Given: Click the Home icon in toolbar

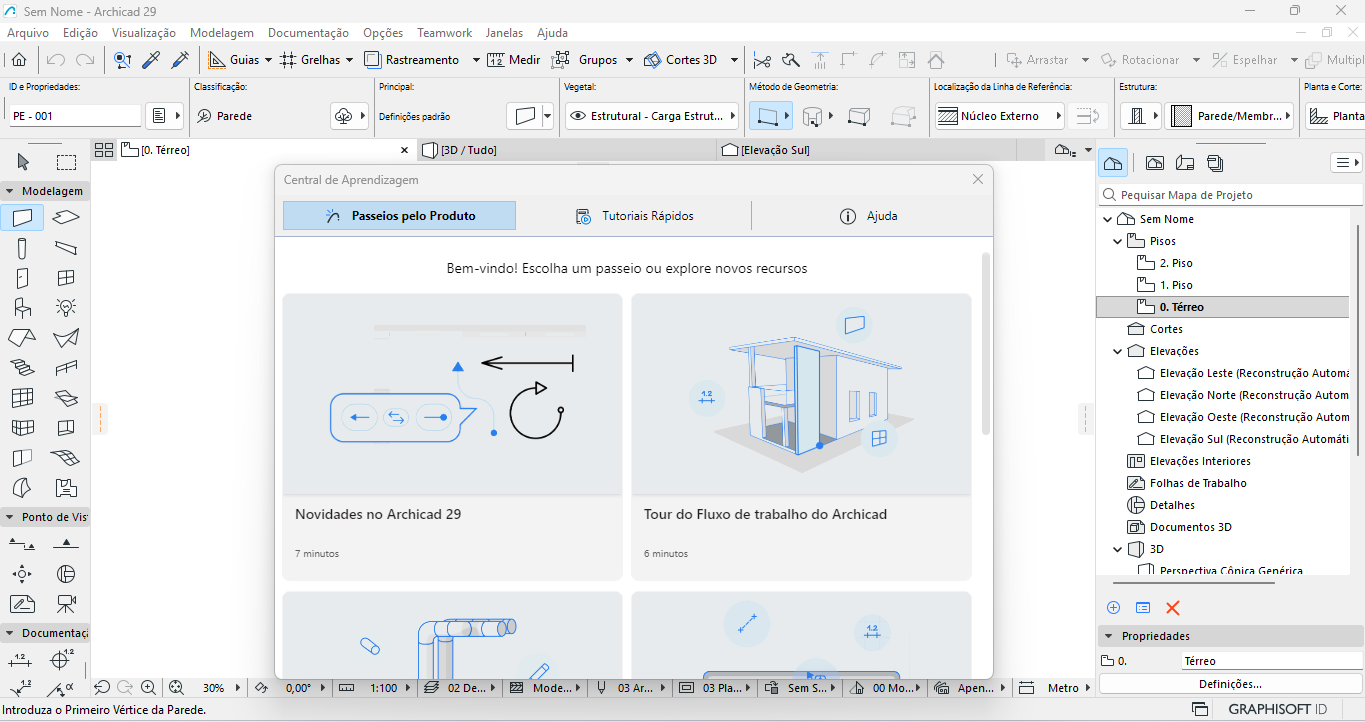Looking at the screenshot, I should (19, 60).
